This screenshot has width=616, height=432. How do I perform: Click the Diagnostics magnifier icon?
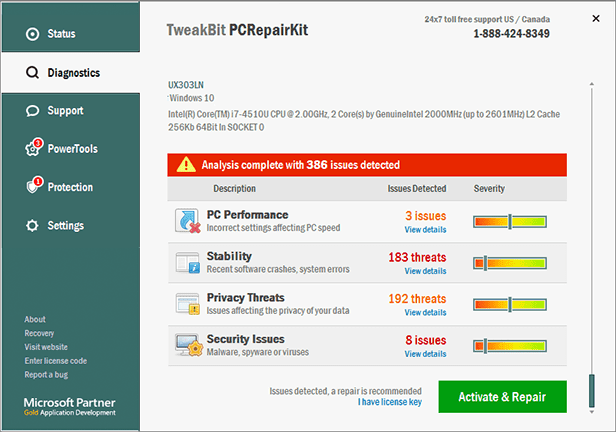coord(32,73)
